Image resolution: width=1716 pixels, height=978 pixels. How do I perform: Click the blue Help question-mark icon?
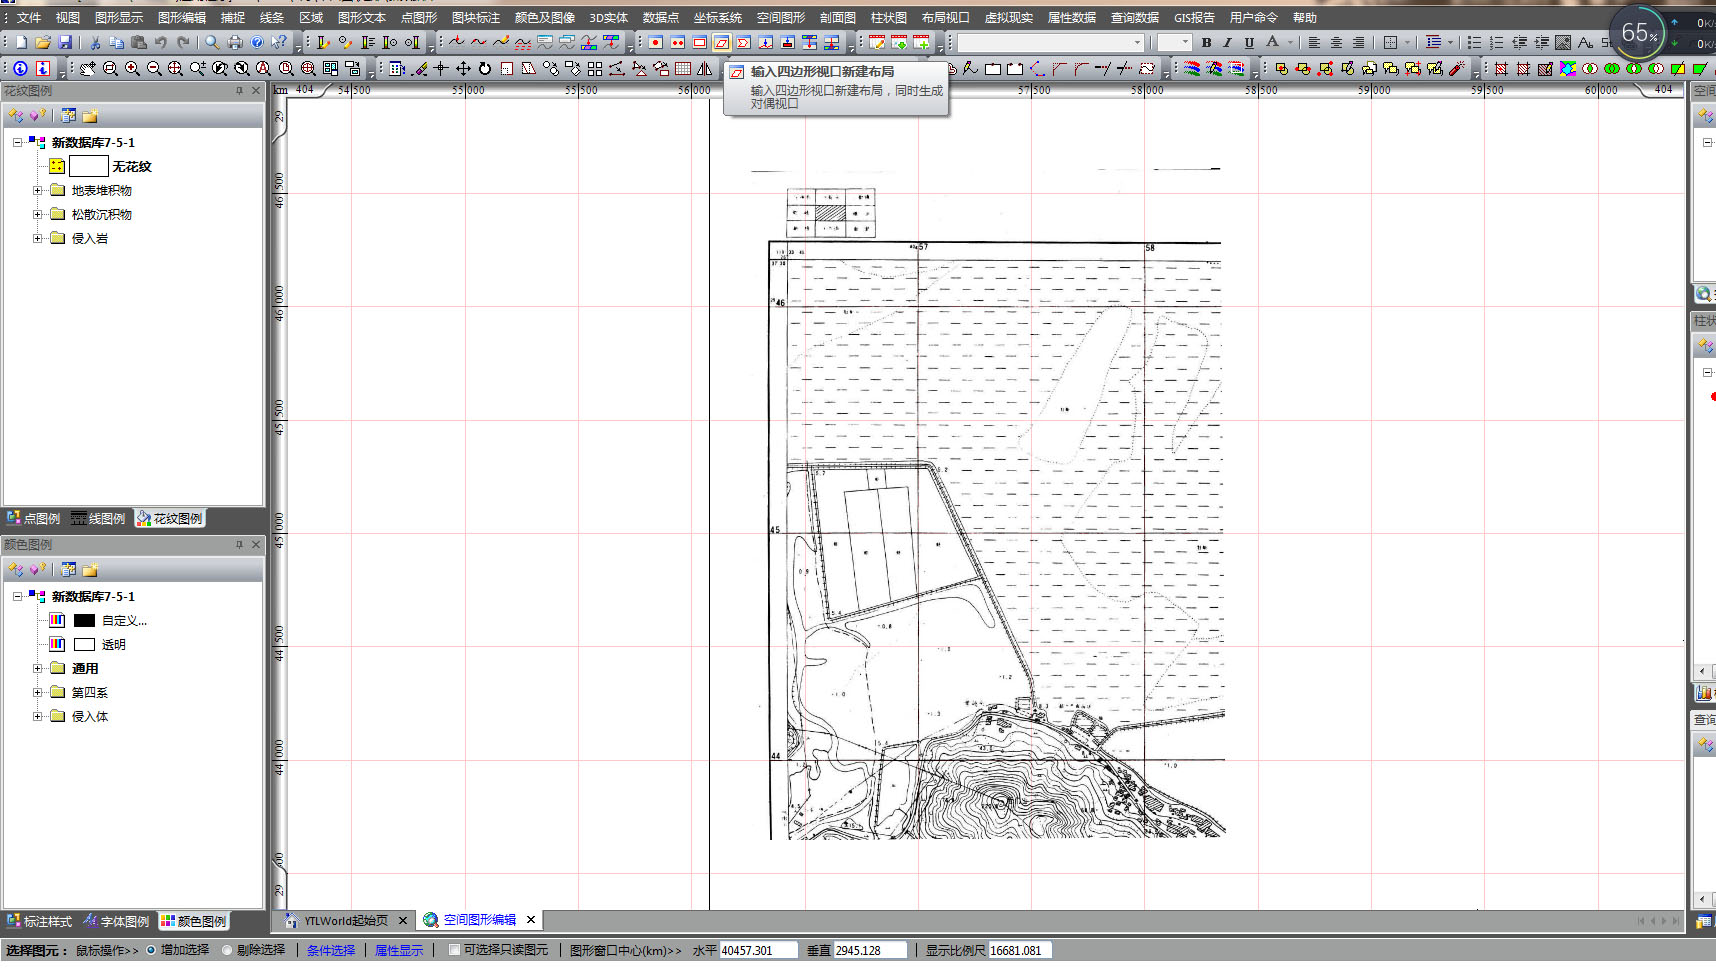tap(257, 43)
